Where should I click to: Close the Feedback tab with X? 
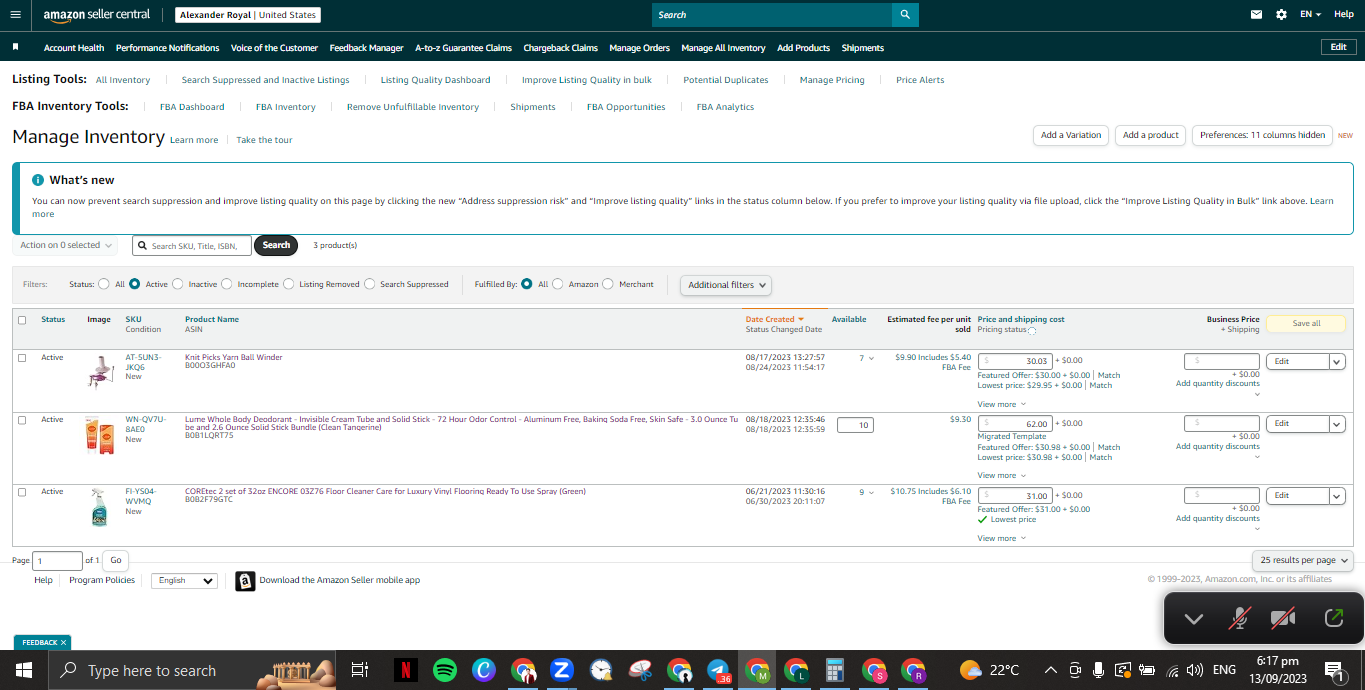point(63,642)
